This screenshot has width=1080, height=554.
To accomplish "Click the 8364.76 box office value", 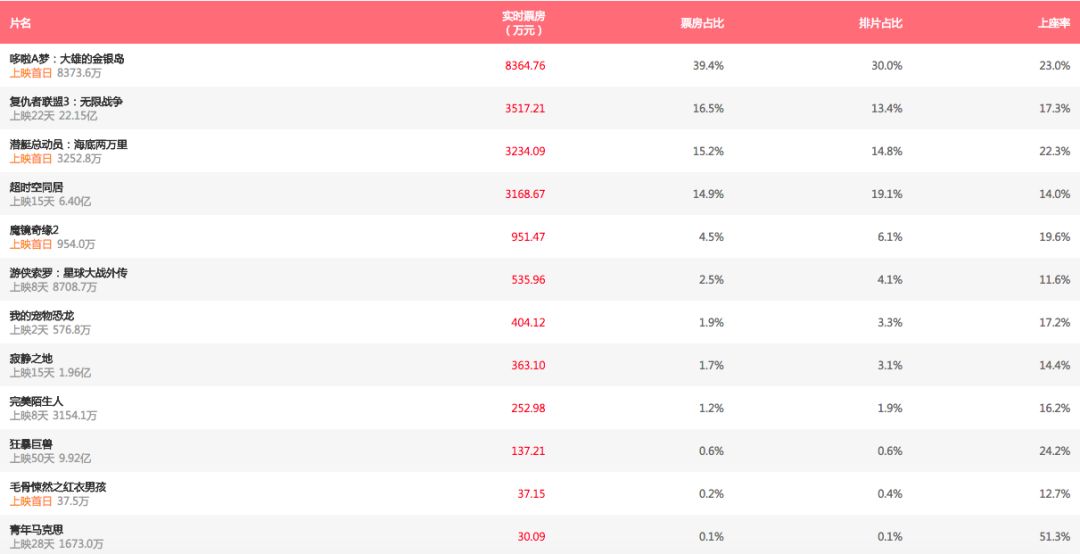I will 525,66.
